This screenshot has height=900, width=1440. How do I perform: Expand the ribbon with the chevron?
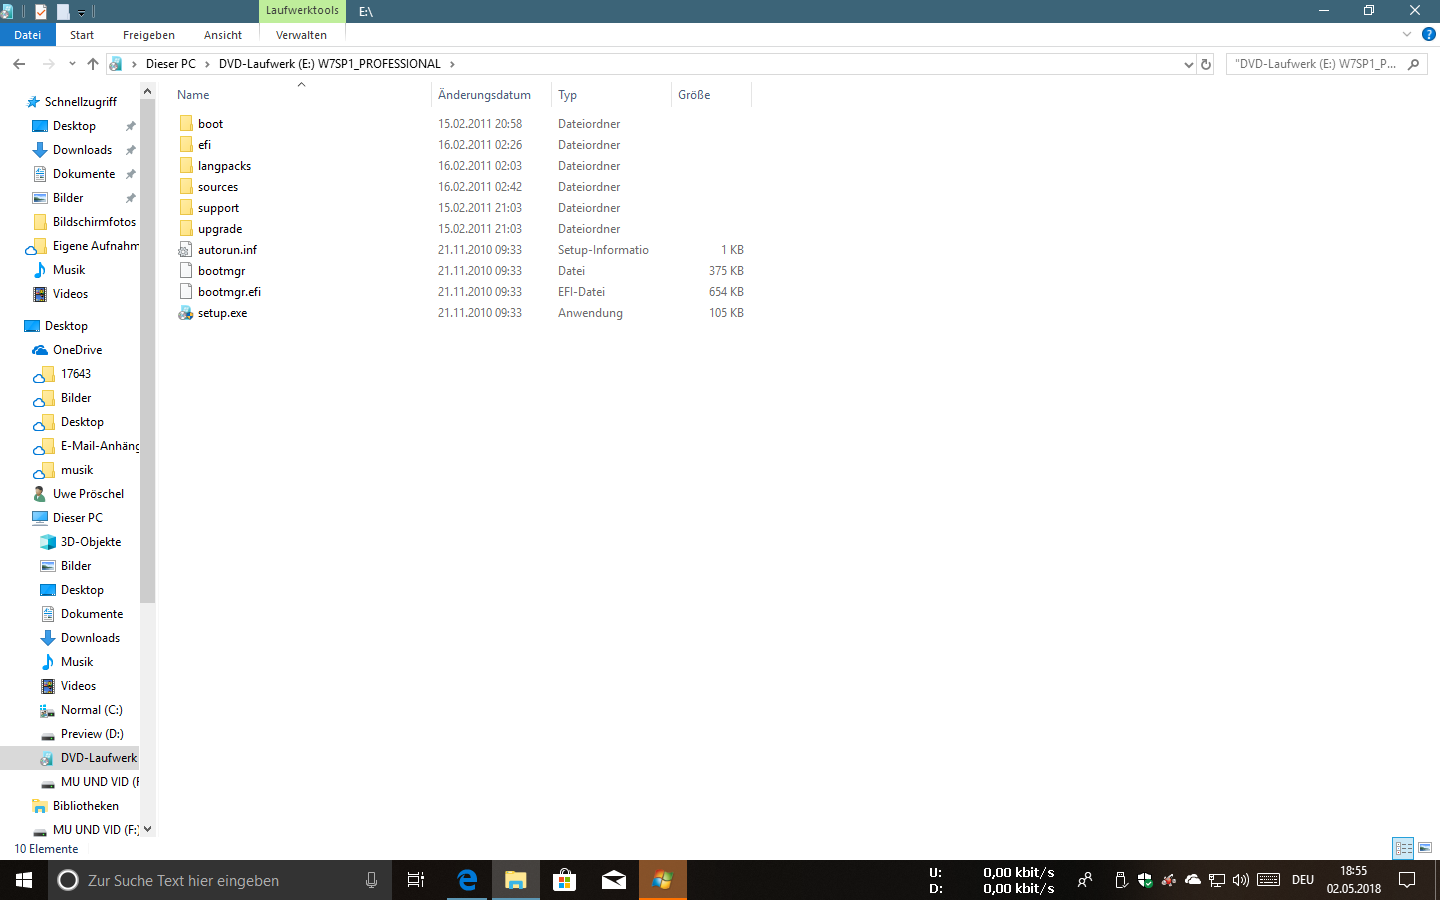1407,35
